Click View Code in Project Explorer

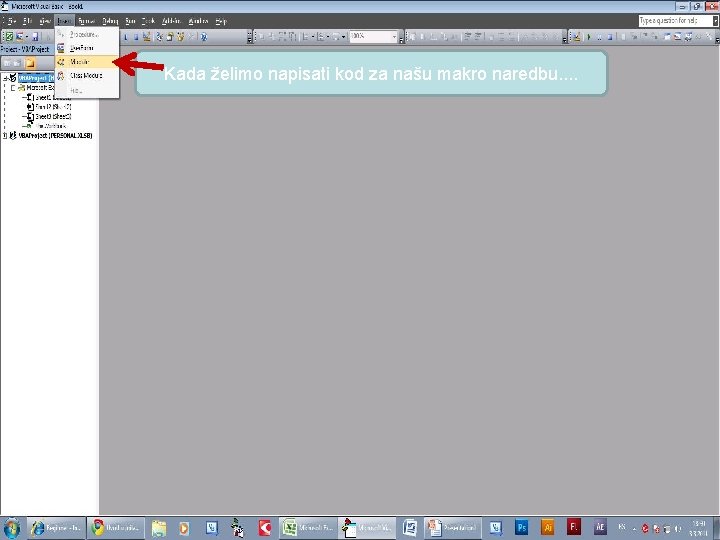pyautogui.click(x=7, y=63)
